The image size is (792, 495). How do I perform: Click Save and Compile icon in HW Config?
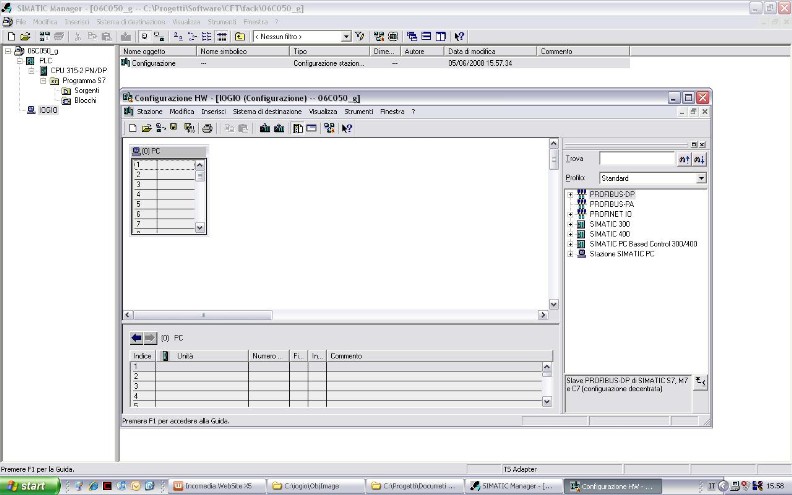click(189, 128)
